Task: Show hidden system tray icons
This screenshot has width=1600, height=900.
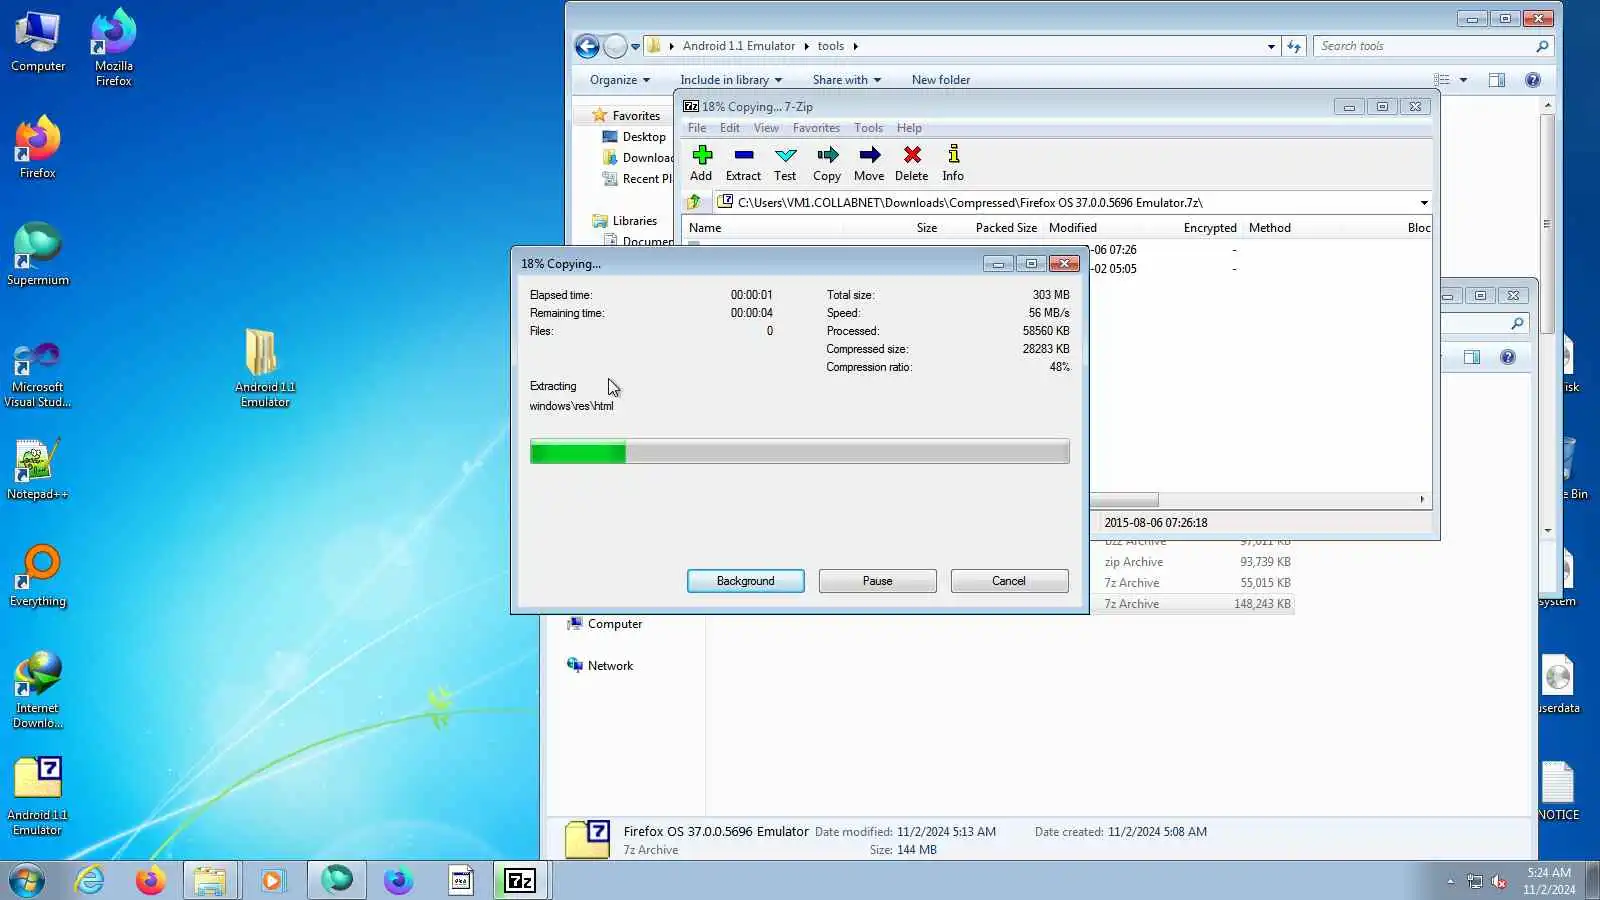Action: point(1450,881)
